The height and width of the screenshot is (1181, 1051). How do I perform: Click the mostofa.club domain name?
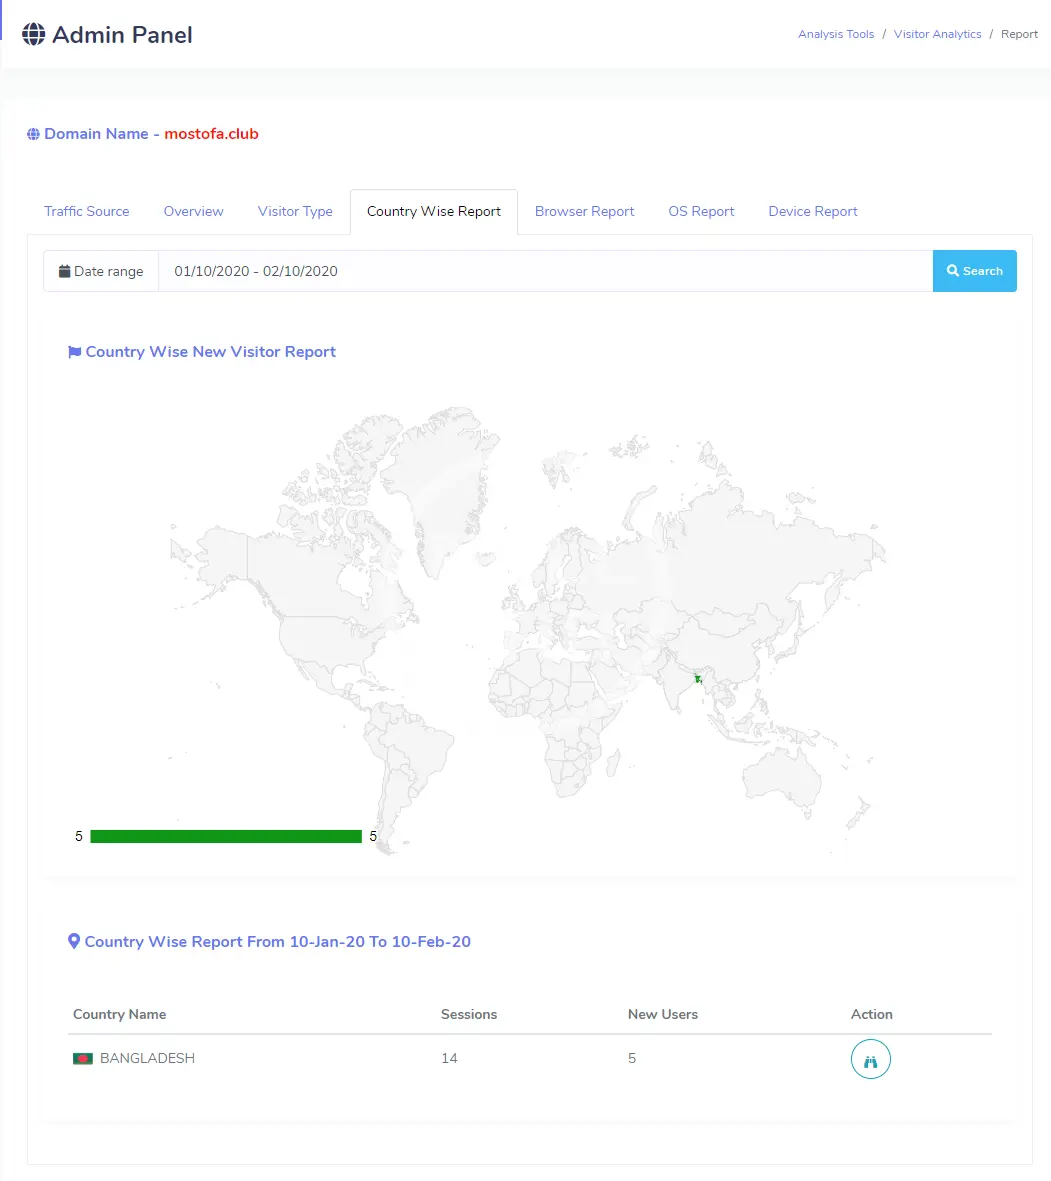211,134
